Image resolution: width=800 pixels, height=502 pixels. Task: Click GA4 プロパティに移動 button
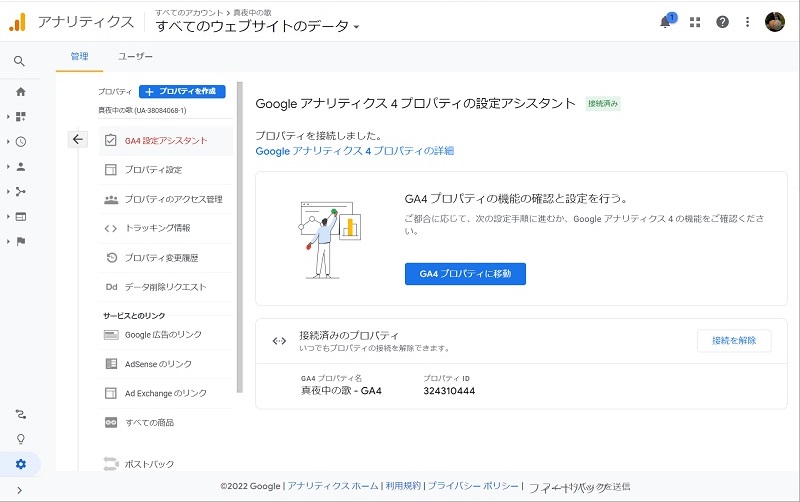point(465,274)
